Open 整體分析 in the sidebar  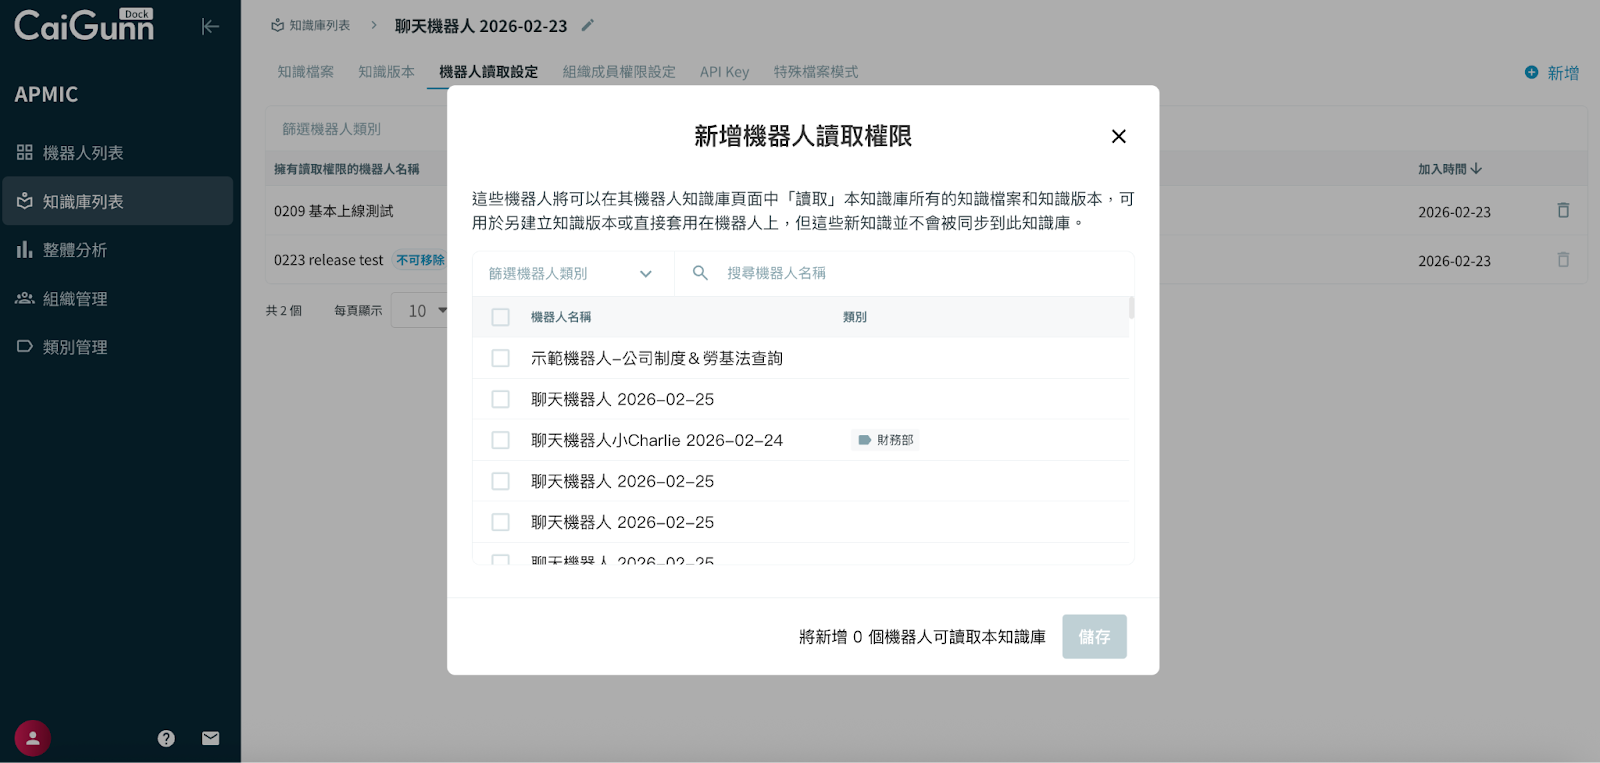coord(75,250)
